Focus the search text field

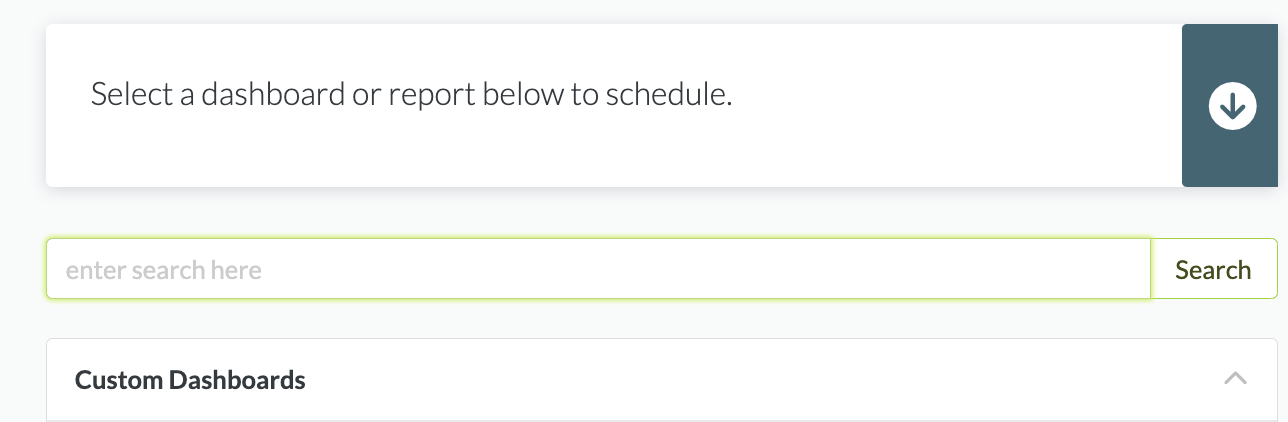tap(598, 269)
